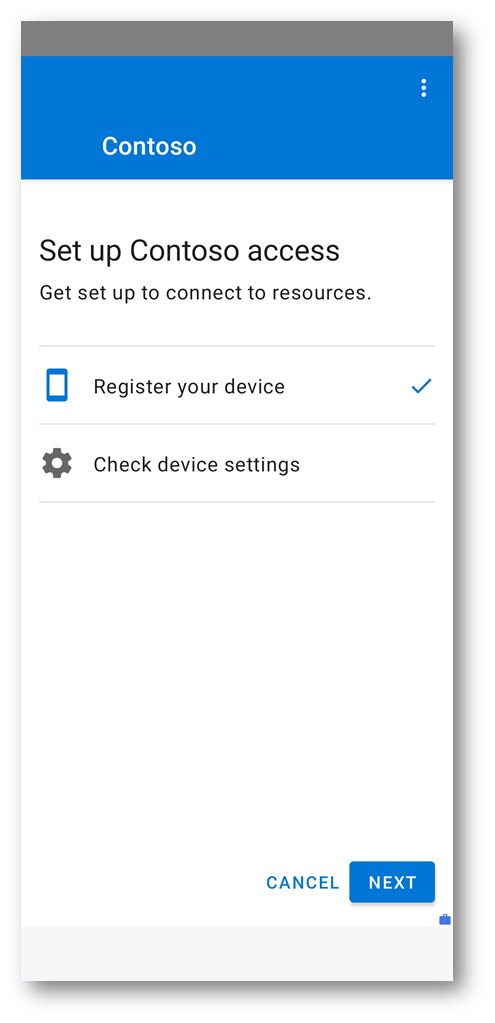The image size is (495, 1023).
Task: Click the blue phone device icon
Action: click(57, 385)
